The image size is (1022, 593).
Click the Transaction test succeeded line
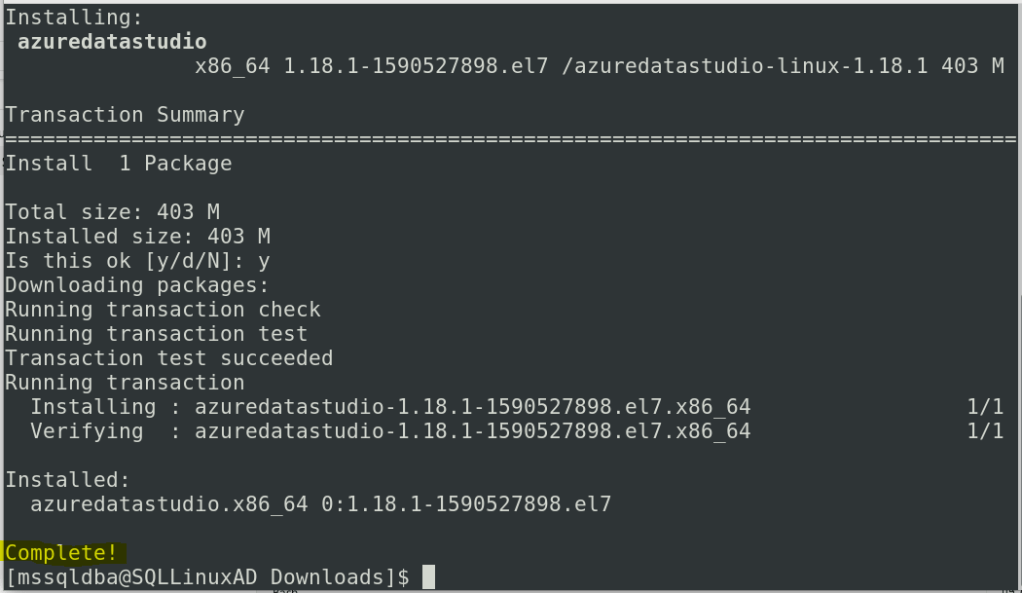(168, 358)
